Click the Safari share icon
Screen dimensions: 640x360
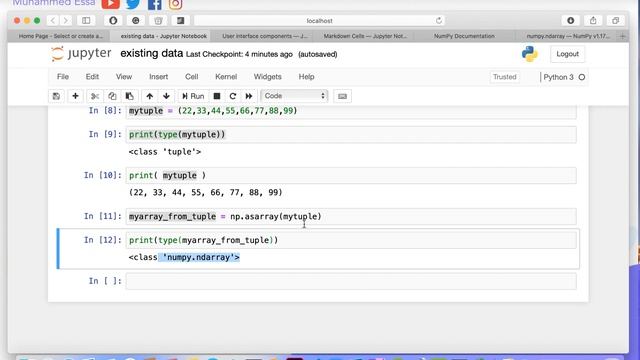pyautogui.click(x=593, y=20)
